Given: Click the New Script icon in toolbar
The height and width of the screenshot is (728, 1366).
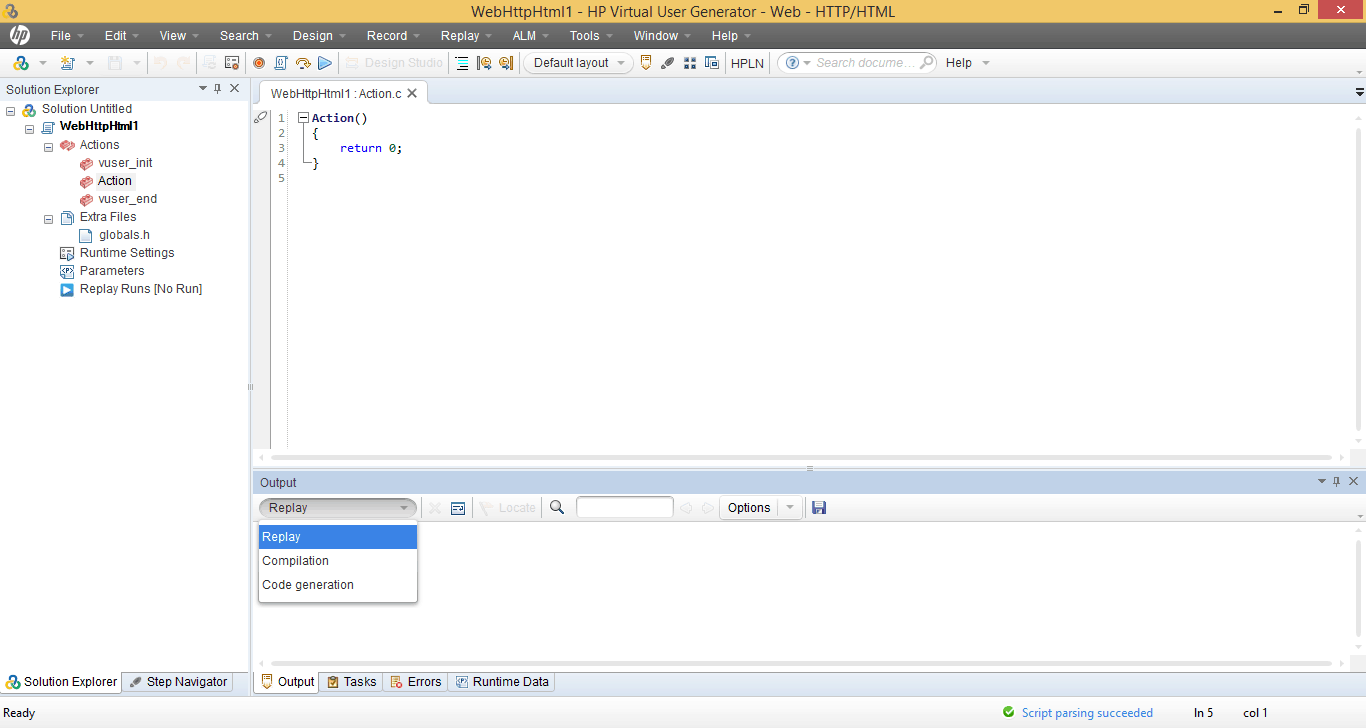Looking at the screenshot, I should [68, 63].
